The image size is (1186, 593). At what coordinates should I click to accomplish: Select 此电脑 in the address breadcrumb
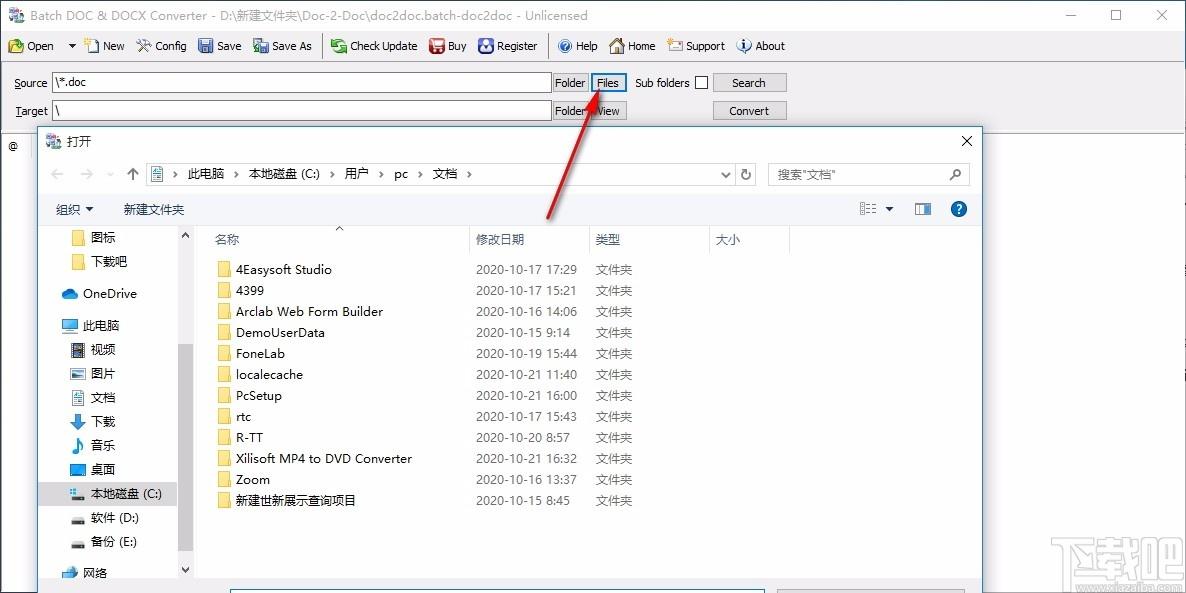[x=206, y=174]
